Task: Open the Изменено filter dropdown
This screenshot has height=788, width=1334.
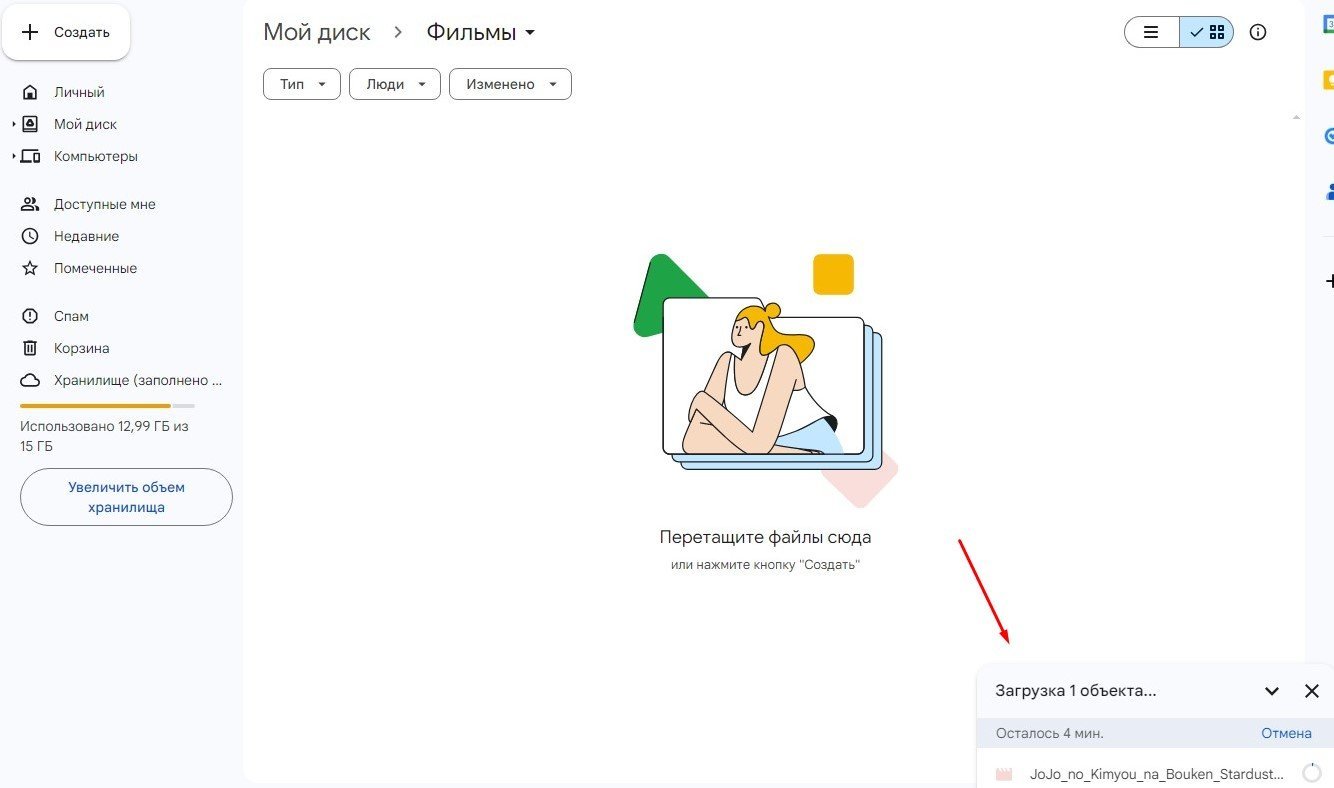Action: 510,84
